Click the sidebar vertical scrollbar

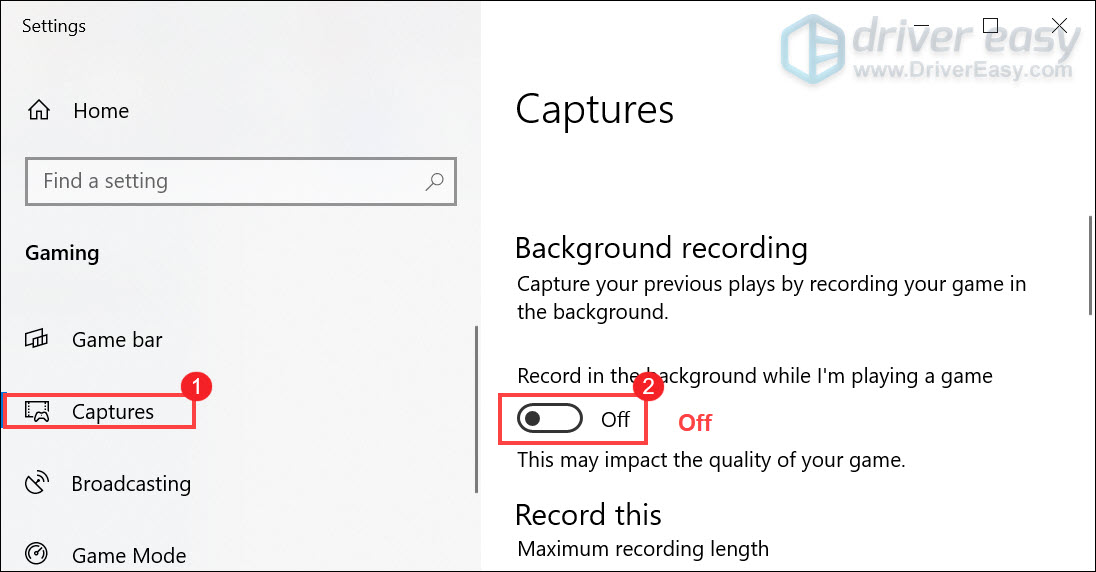[477, 409]
